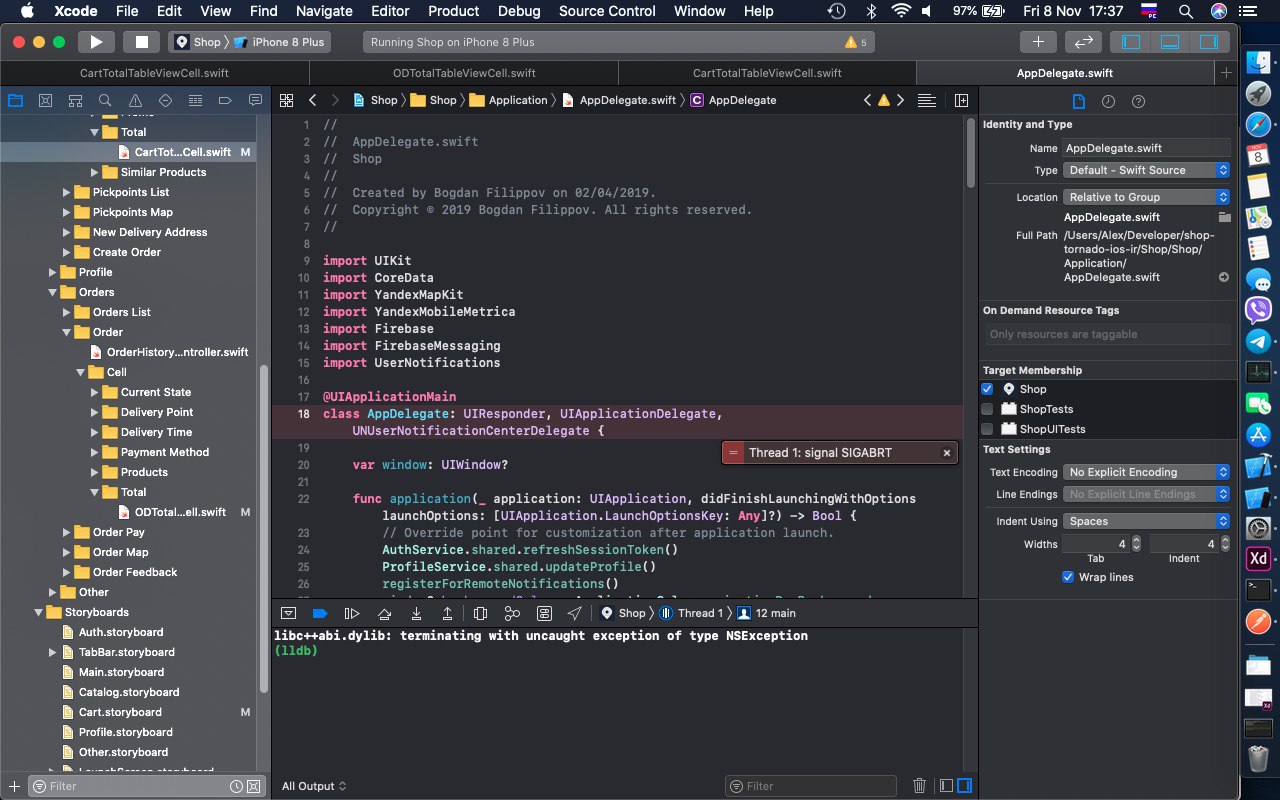This screenshot has width=1280, height=800.
Task: Step out in debugger
Action: pos(447,613)
